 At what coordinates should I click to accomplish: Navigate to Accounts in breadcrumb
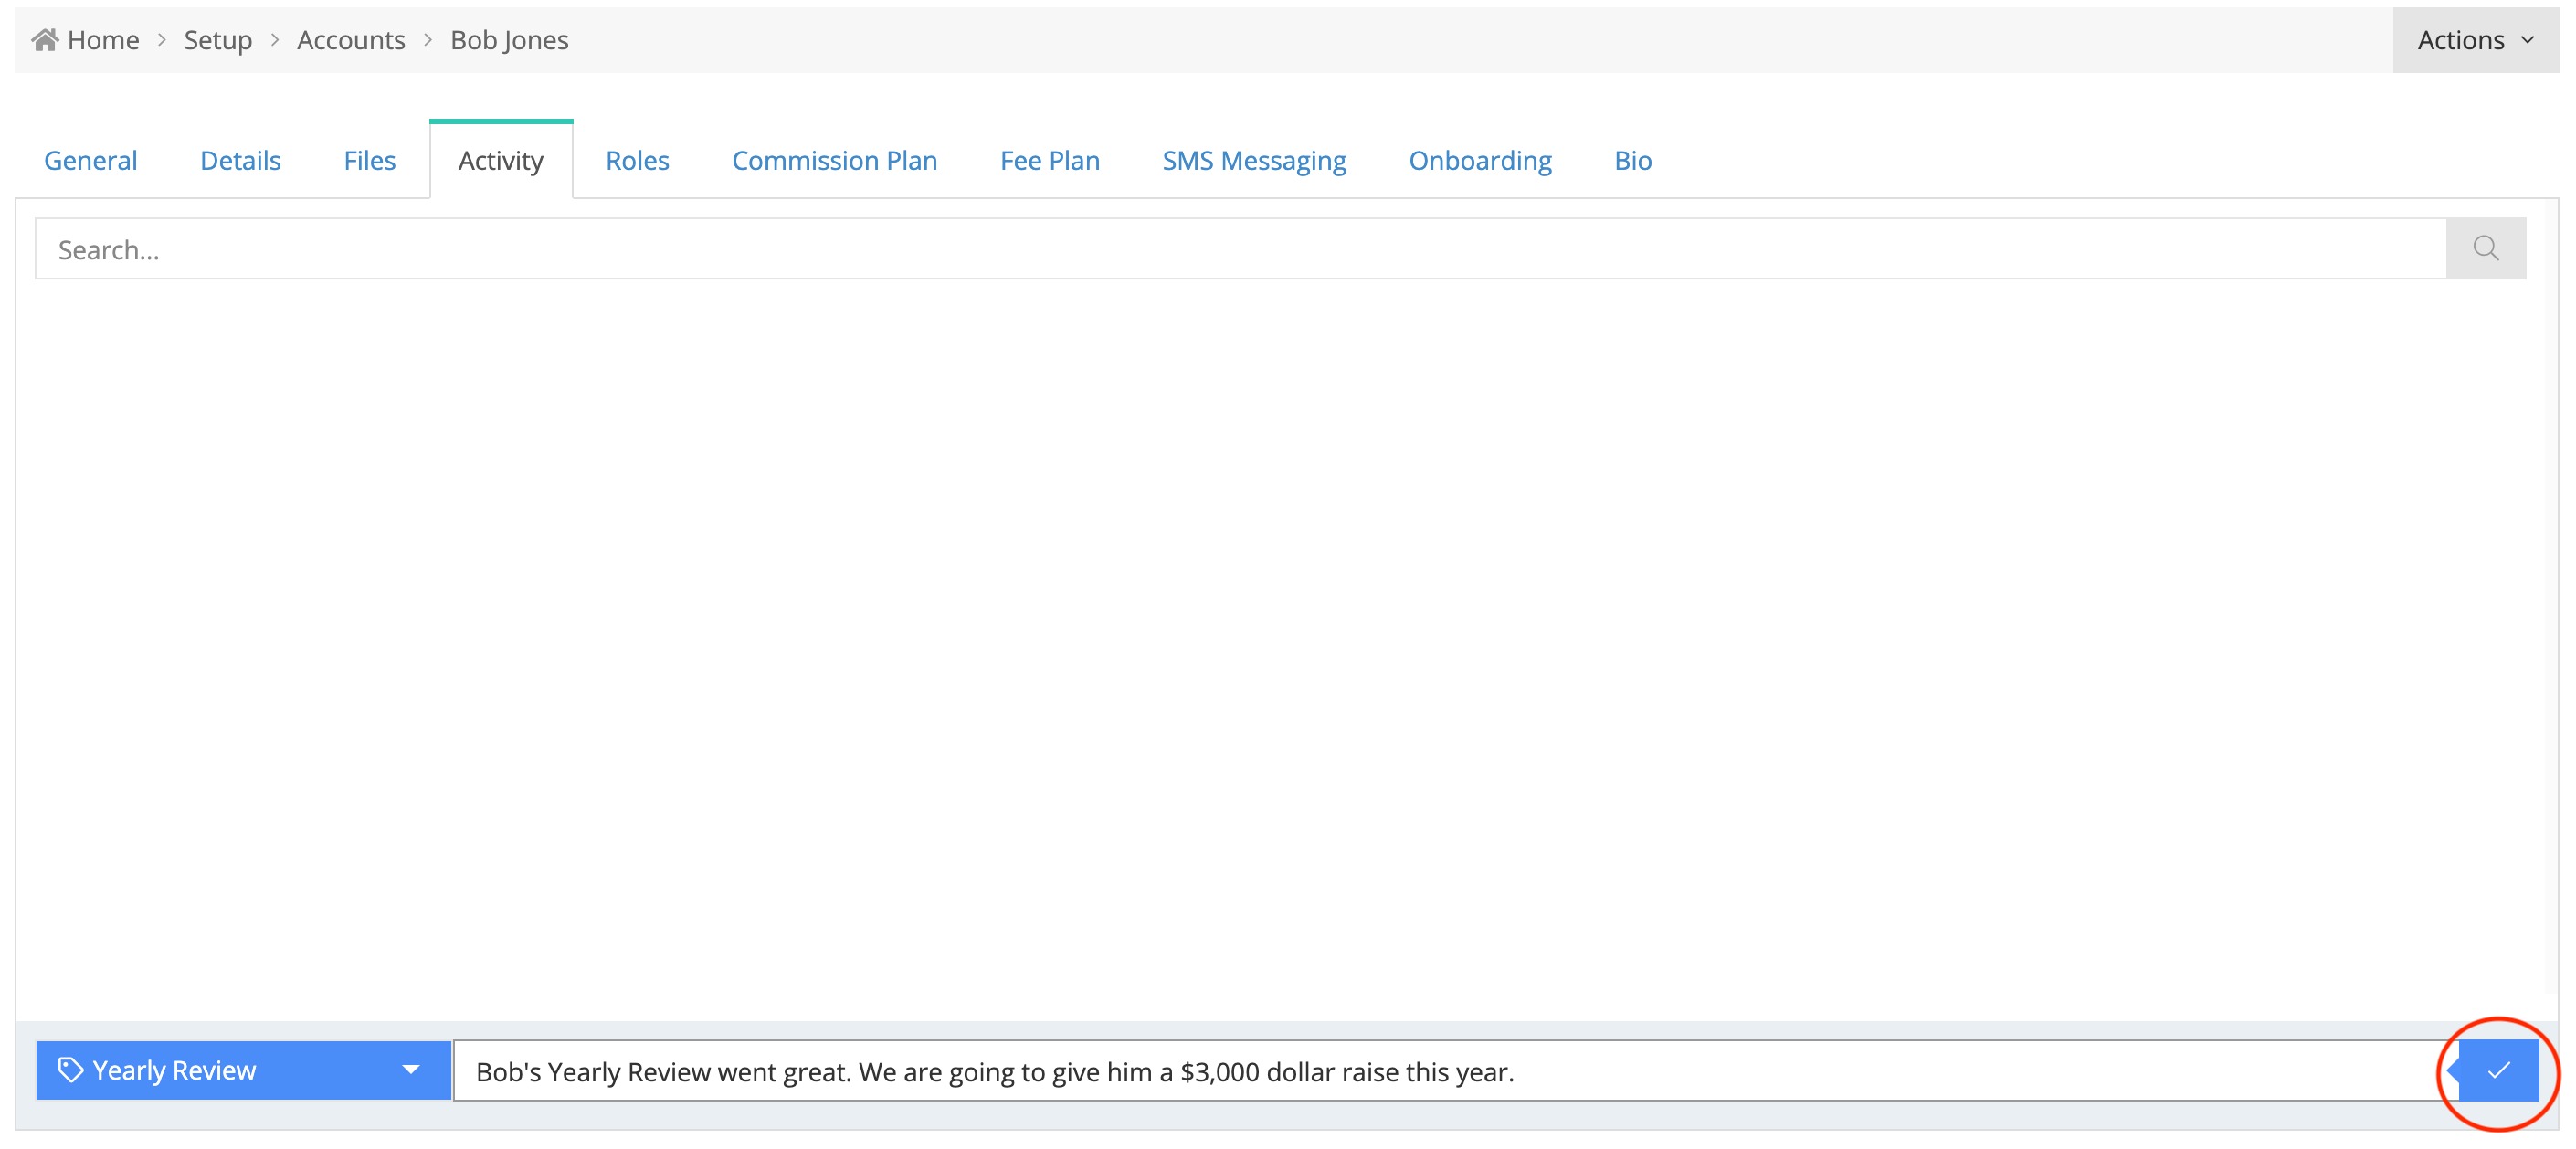coord(350,40)
